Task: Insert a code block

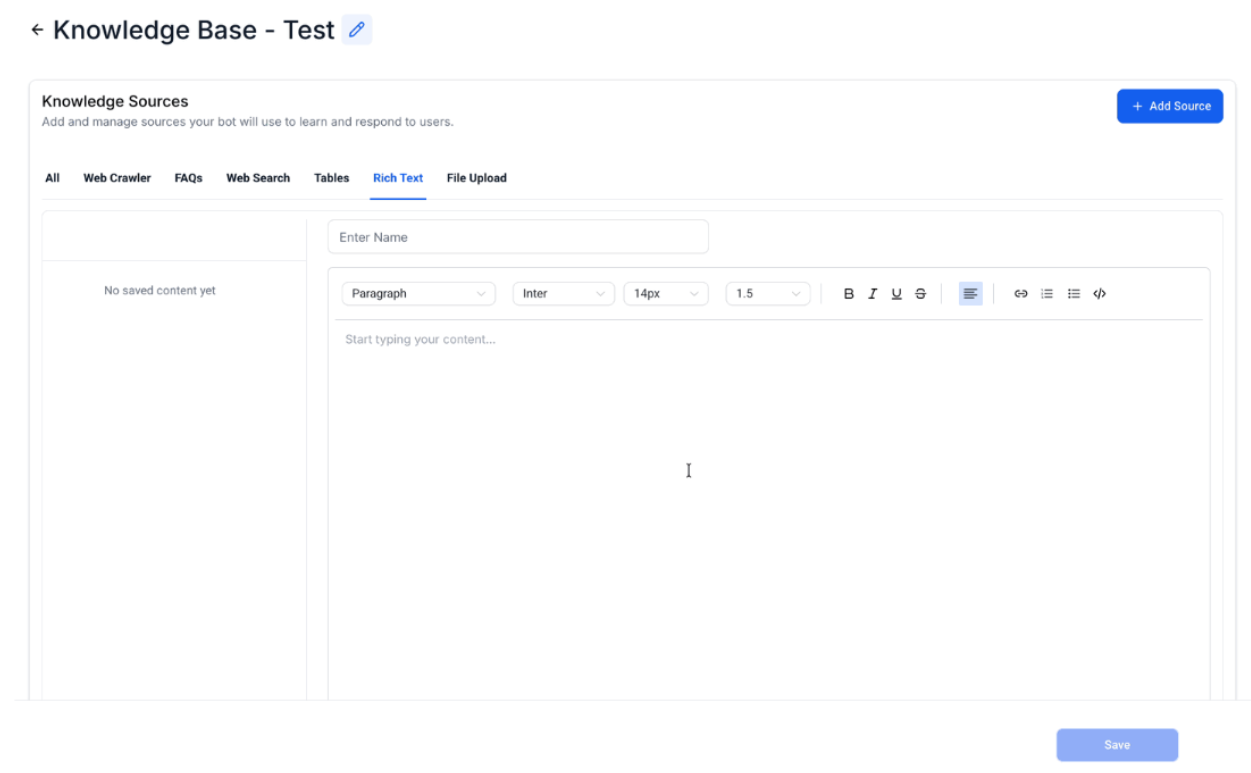Action: [x=1100, y=294]
